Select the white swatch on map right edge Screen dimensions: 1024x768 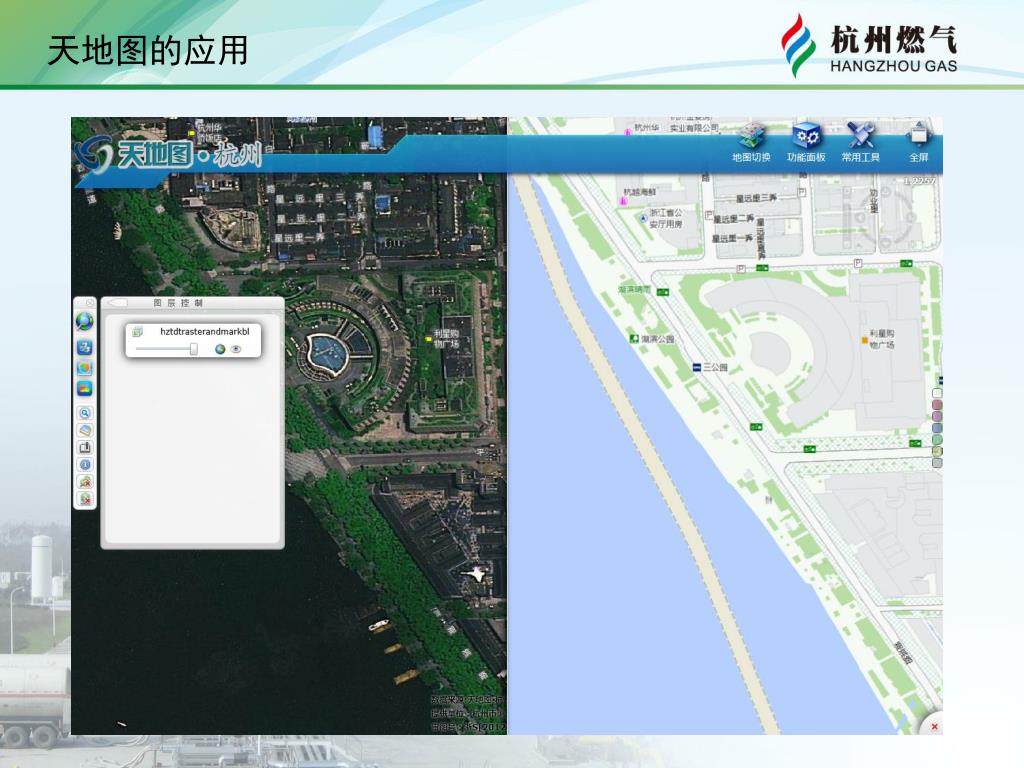coord(937,393)
